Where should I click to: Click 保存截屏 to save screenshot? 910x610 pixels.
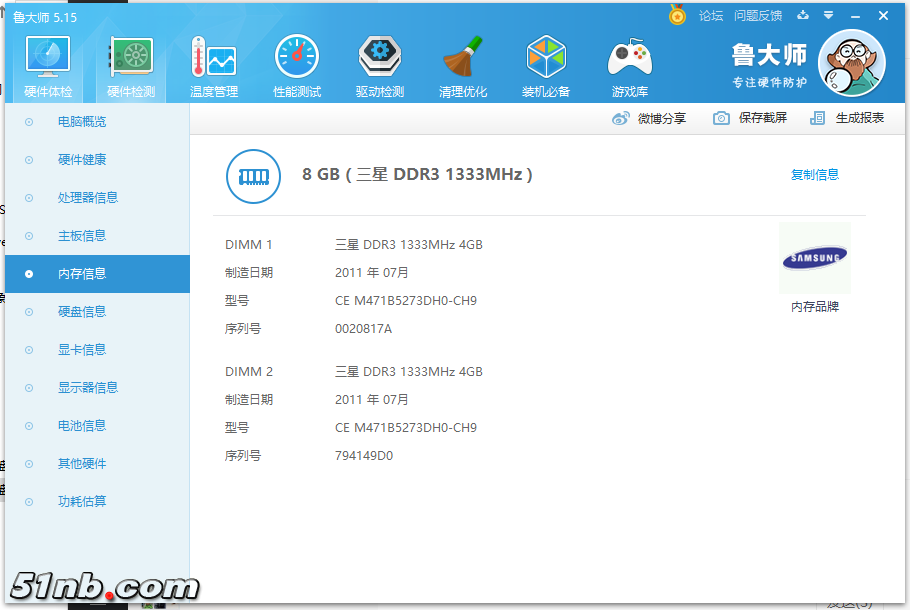coord(751,118)
